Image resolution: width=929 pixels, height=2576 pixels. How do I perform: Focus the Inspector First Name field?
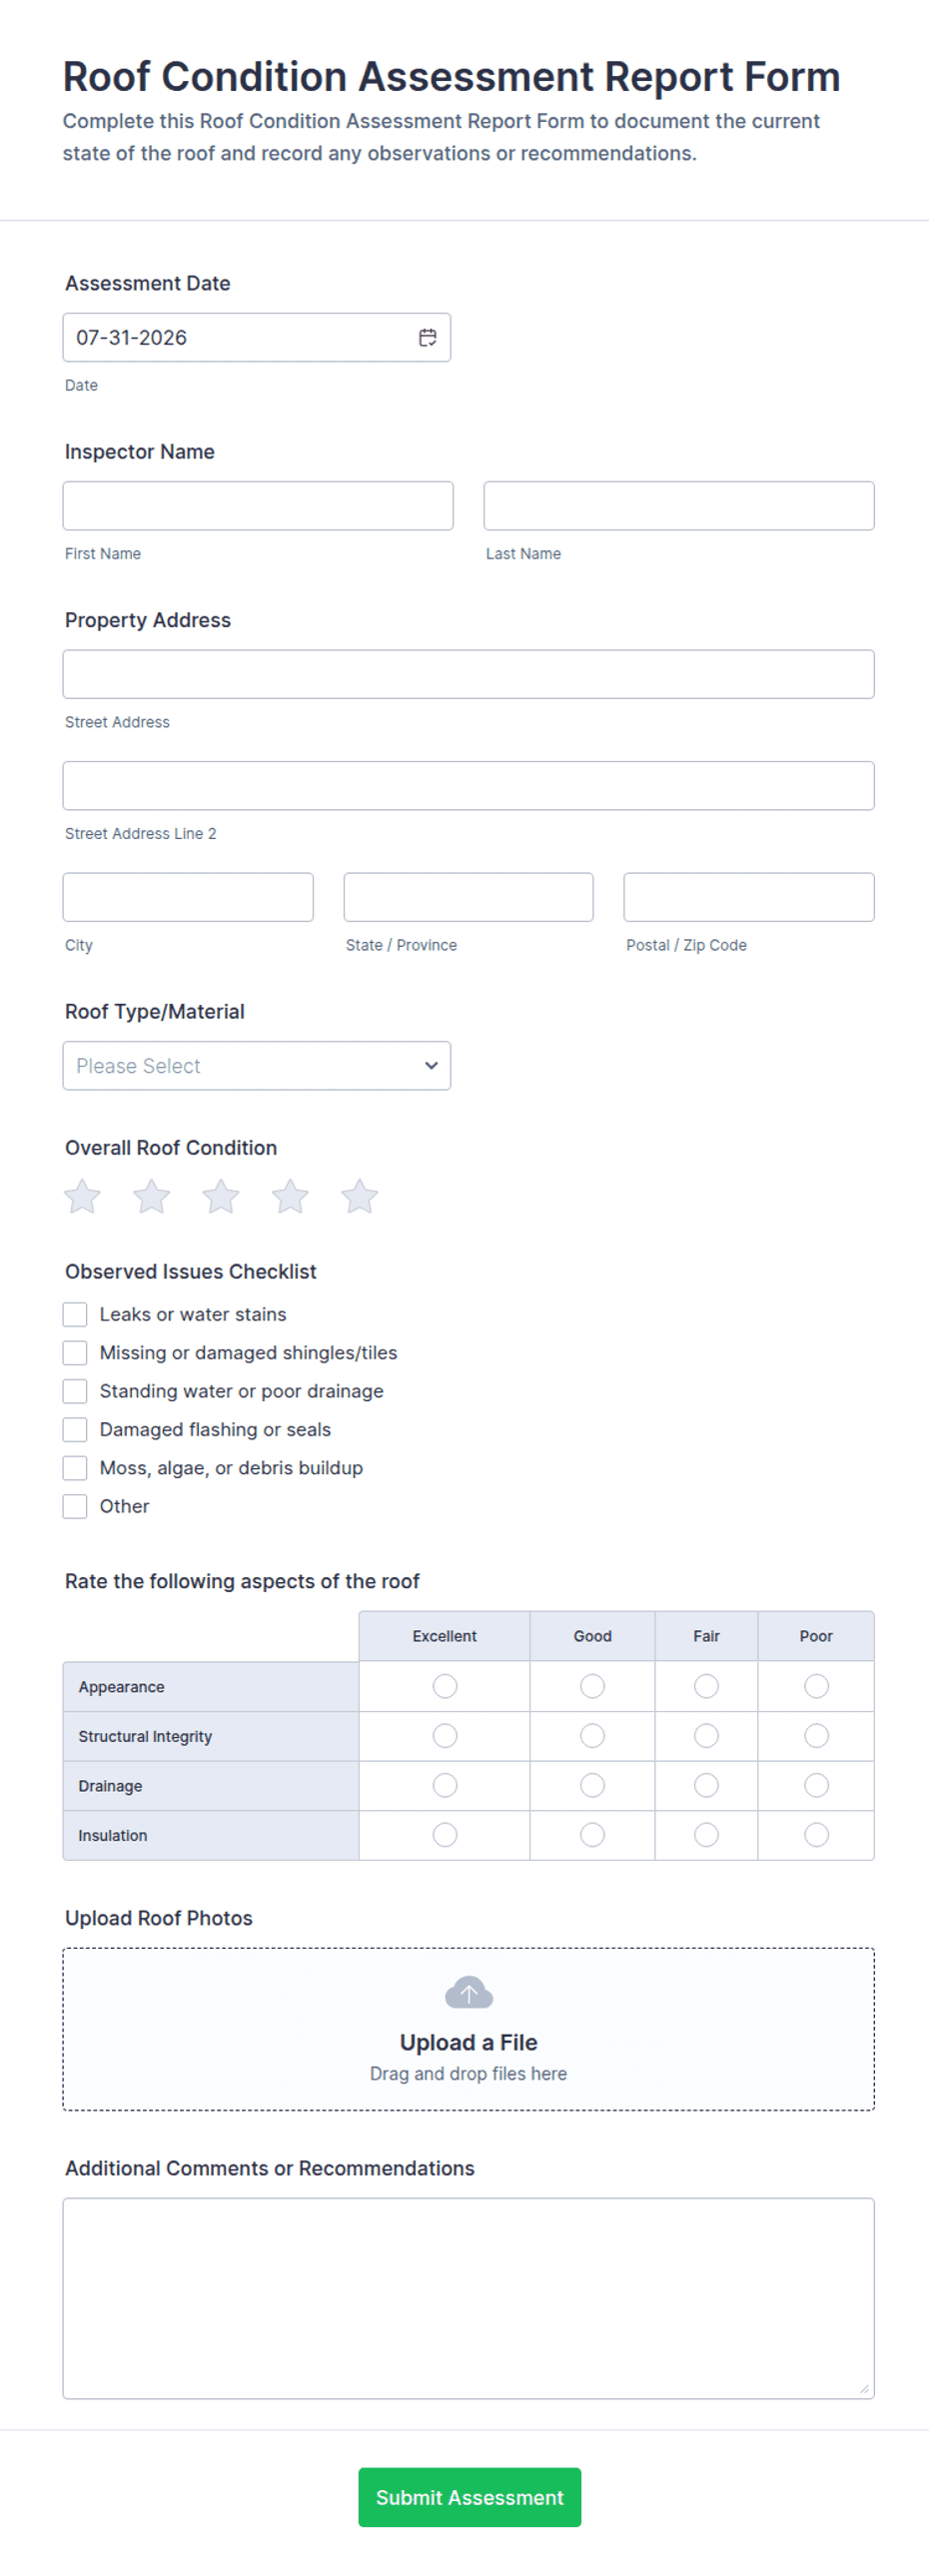pos(258,506)
